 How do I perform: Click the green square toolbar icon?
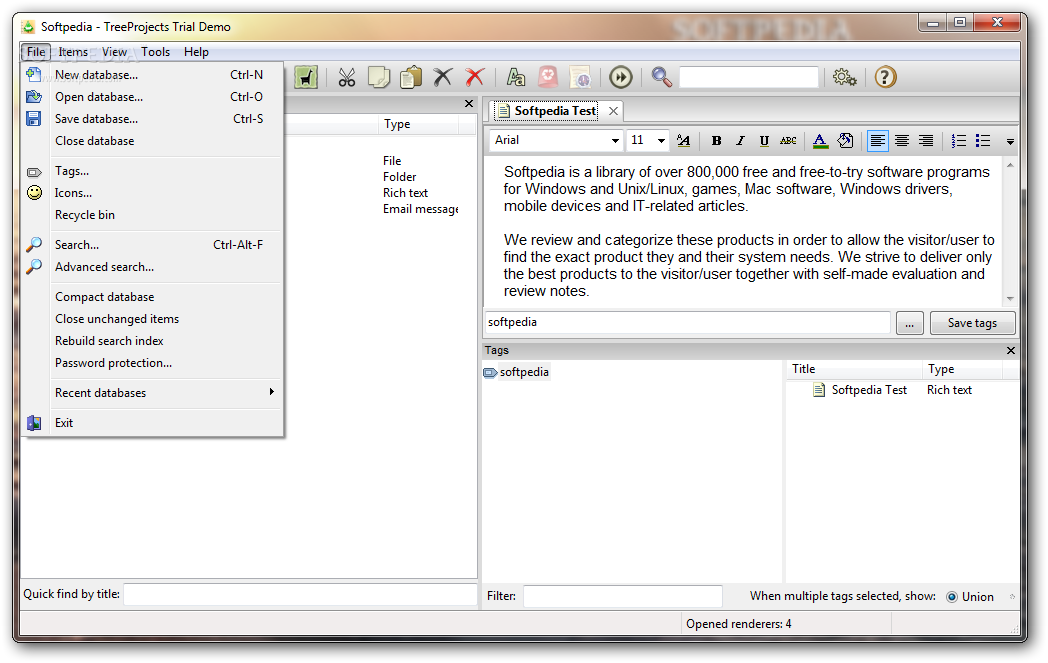(305, 78)
